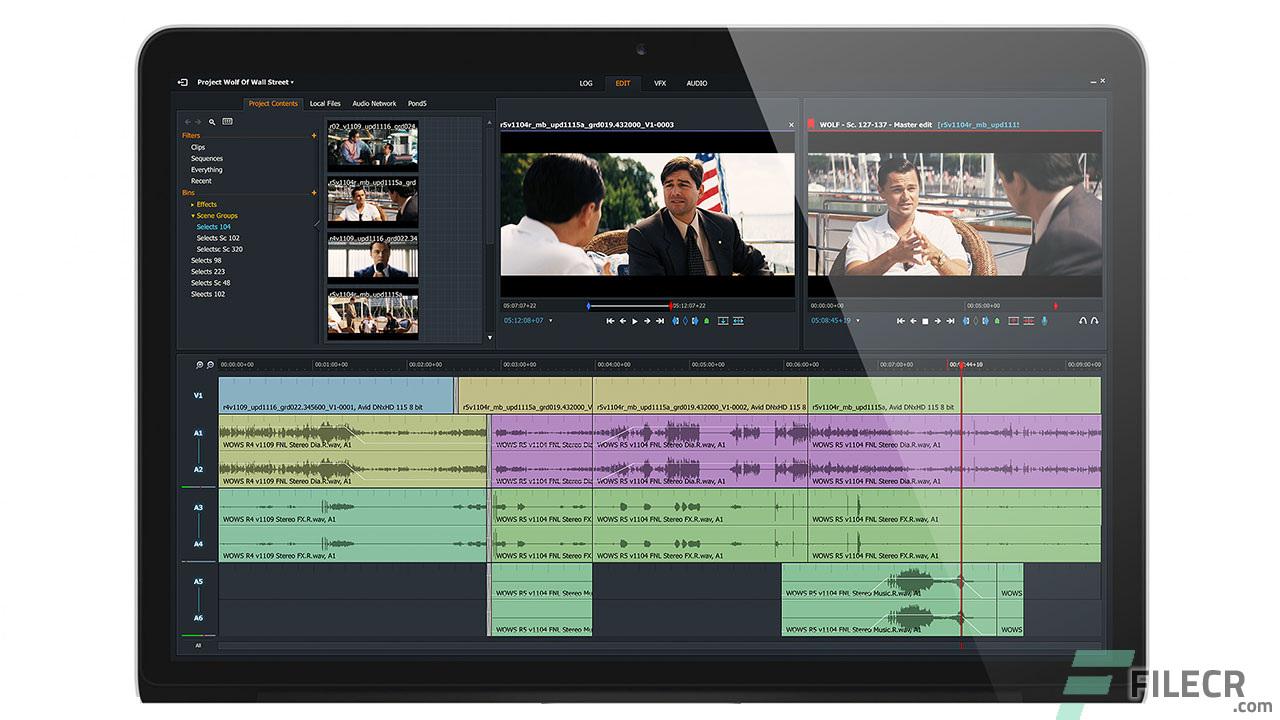The width and height of the screenshot is (1280, 720).
Task: Toggle the V1 video track
Action: point(198,396)
